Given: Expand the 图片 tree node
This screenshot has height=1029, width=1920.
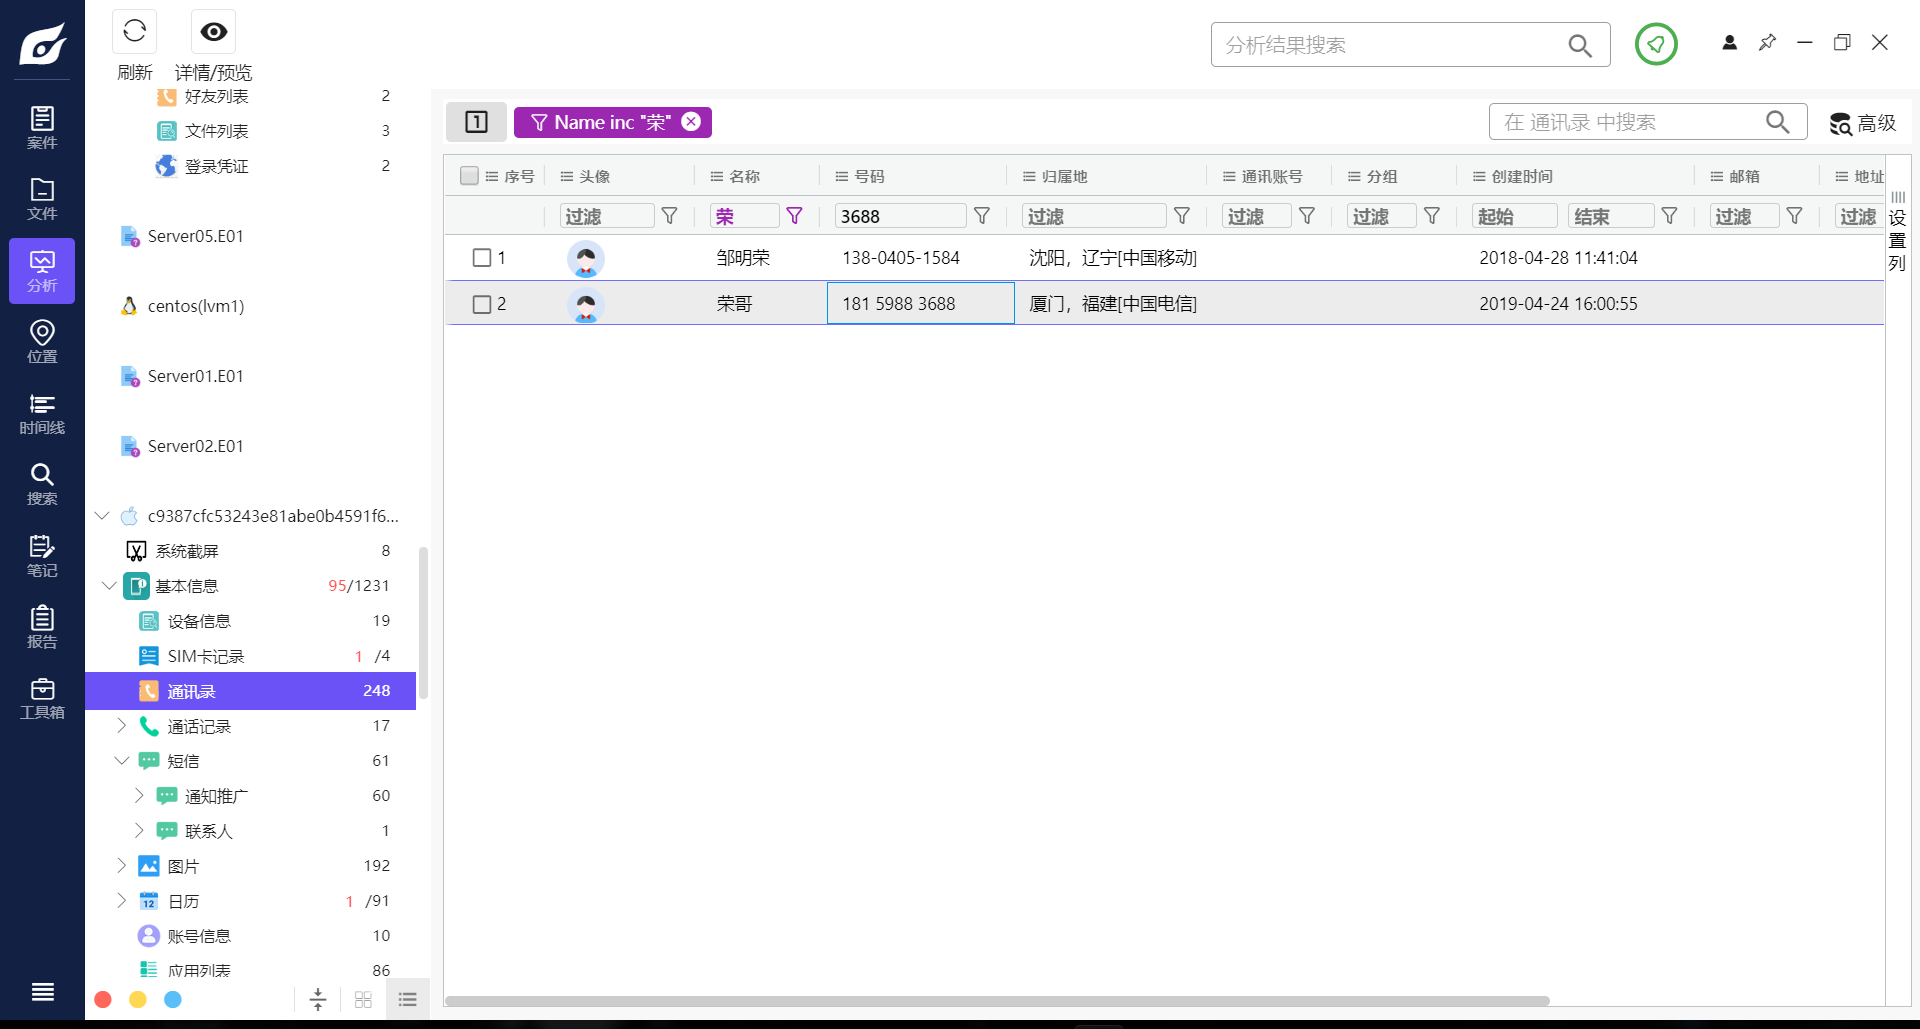Looking at the screenshot, I should 122,865.
